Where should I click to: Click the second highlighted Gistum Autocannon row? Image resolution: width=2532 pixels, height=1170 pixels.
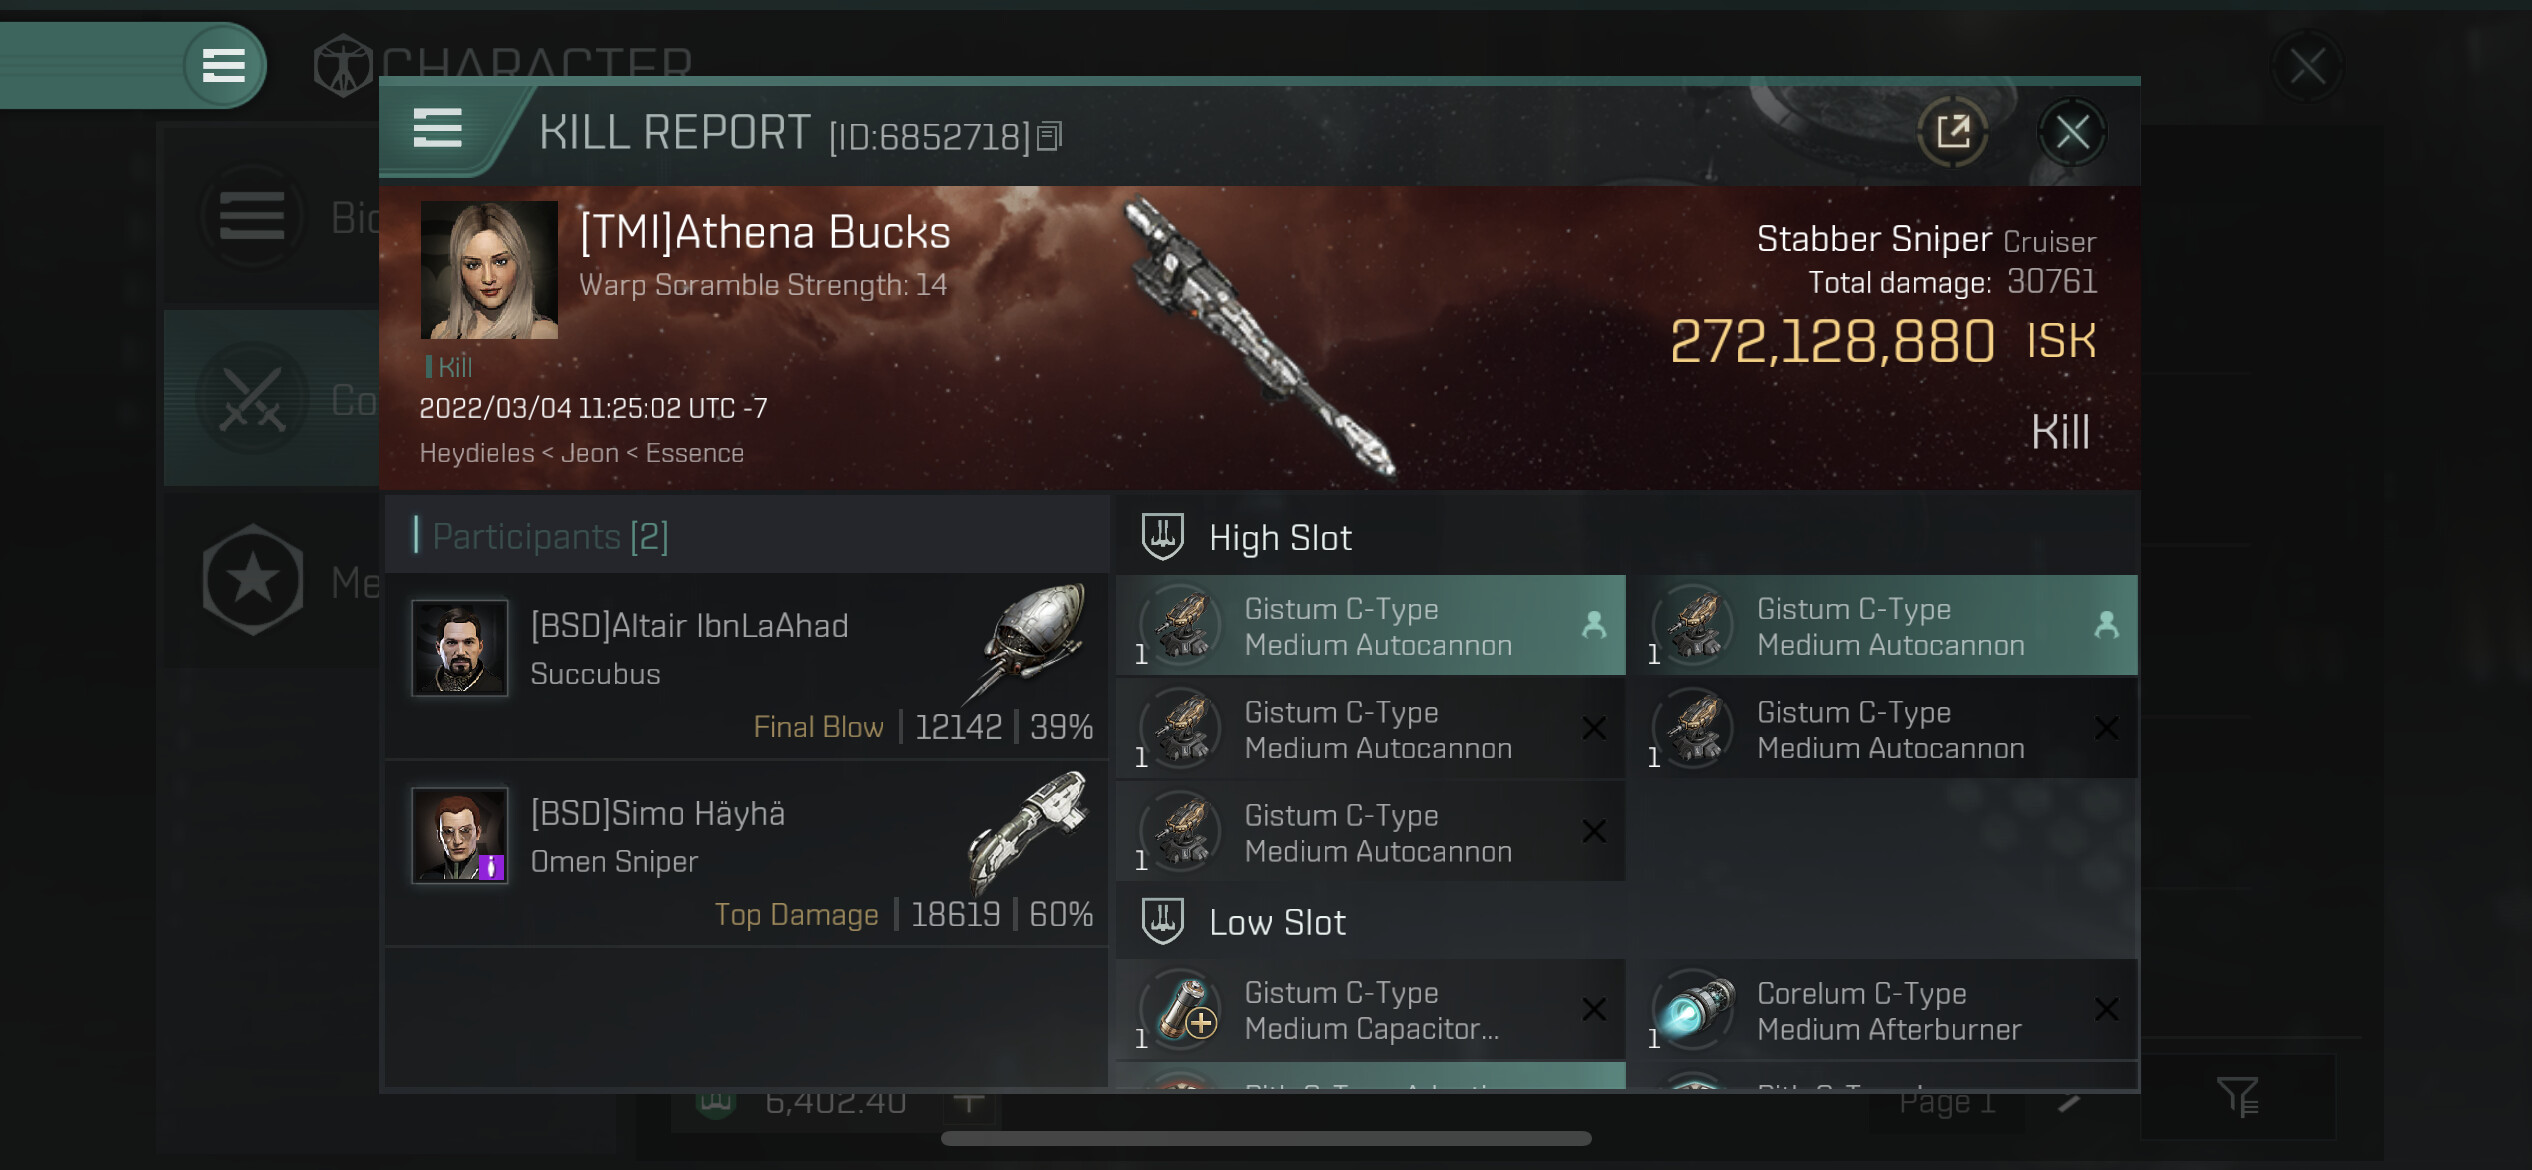pos(1882,626)
